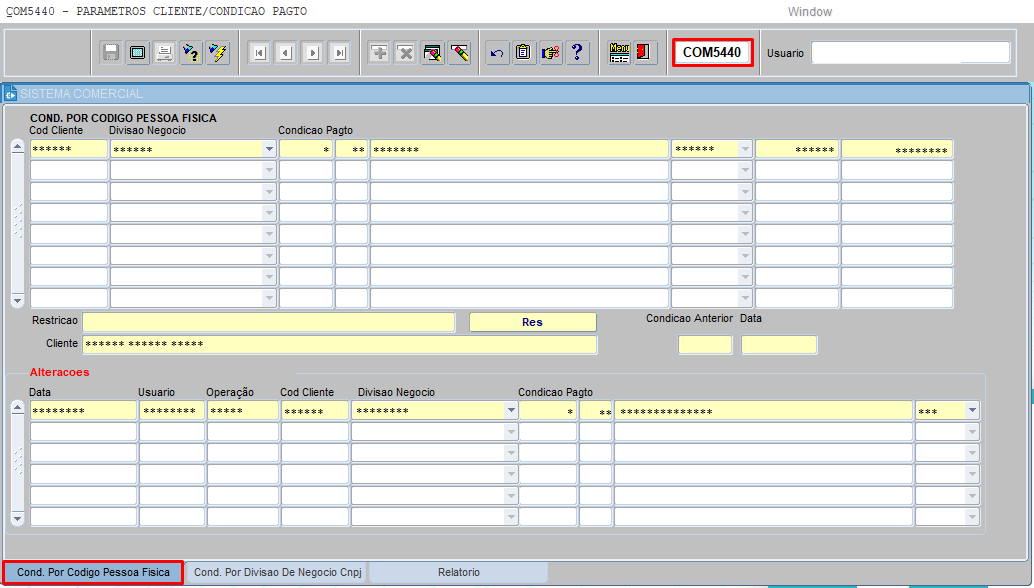
Task: Open the Help question mark icon
Action: pos(577,53)
